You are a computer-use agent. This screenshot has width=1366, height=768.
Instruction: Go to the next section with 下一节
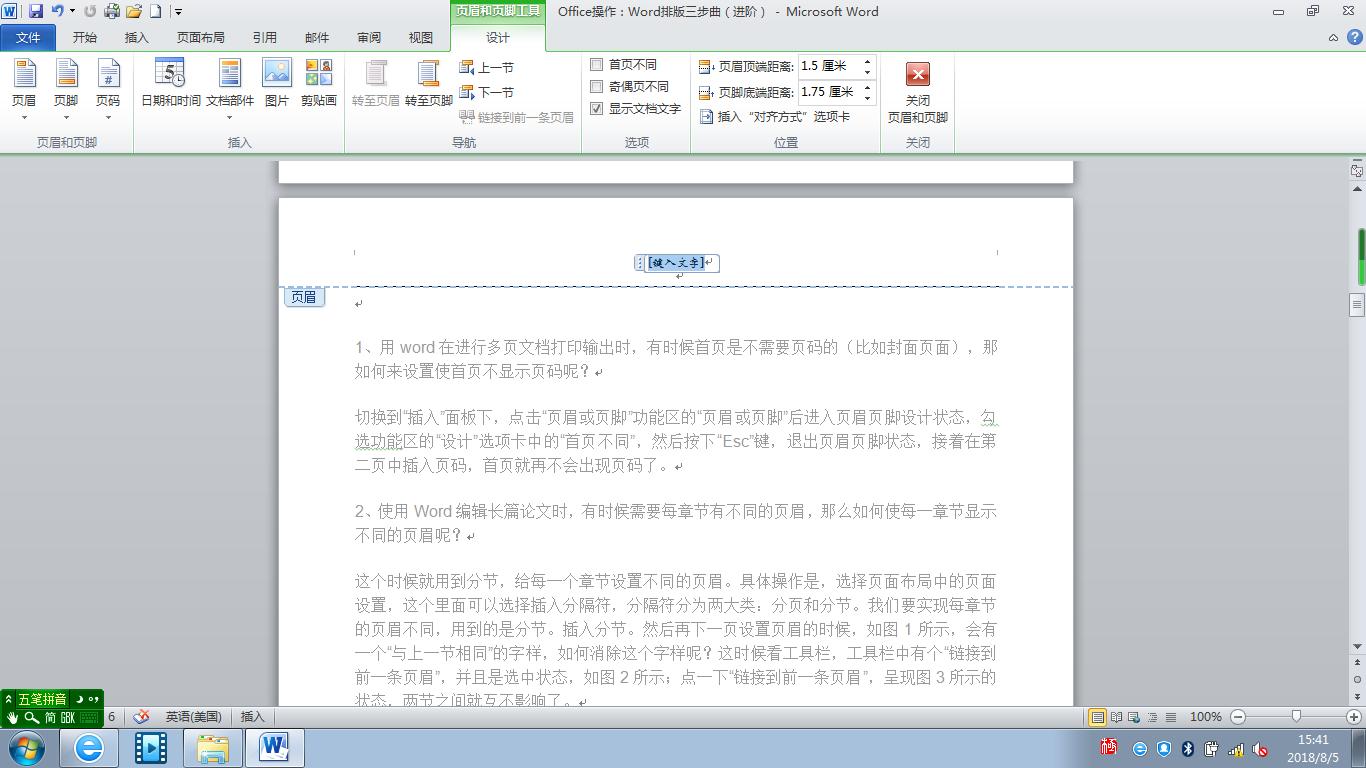point(489,91)
